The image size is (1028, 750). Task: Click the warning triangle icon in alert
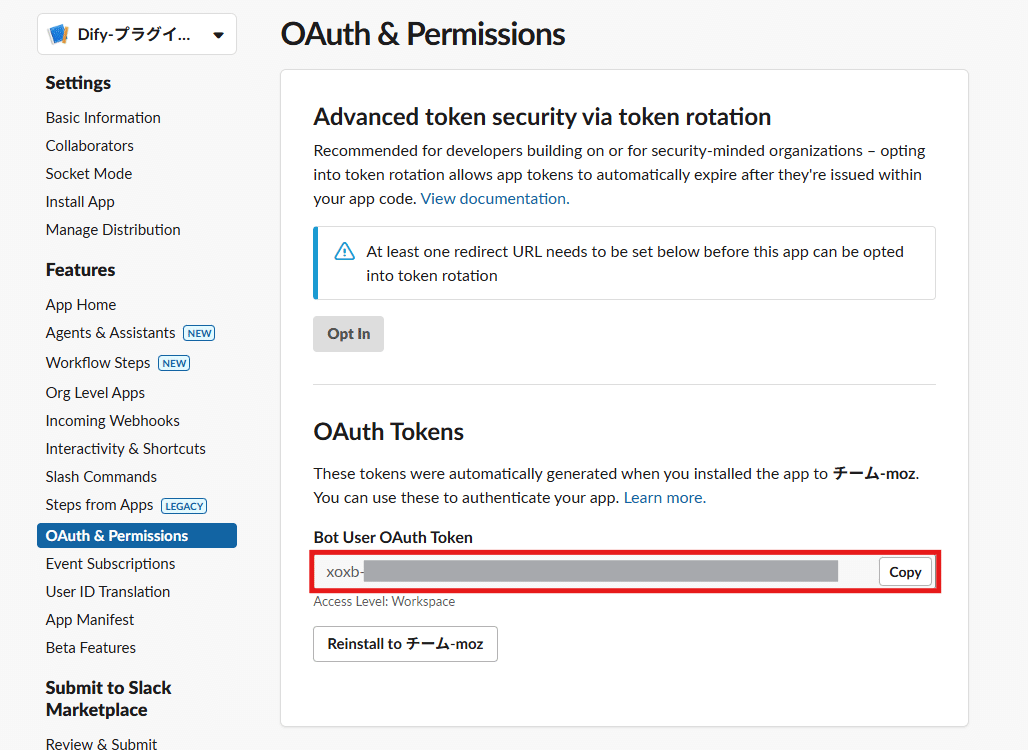pos(344,252)
